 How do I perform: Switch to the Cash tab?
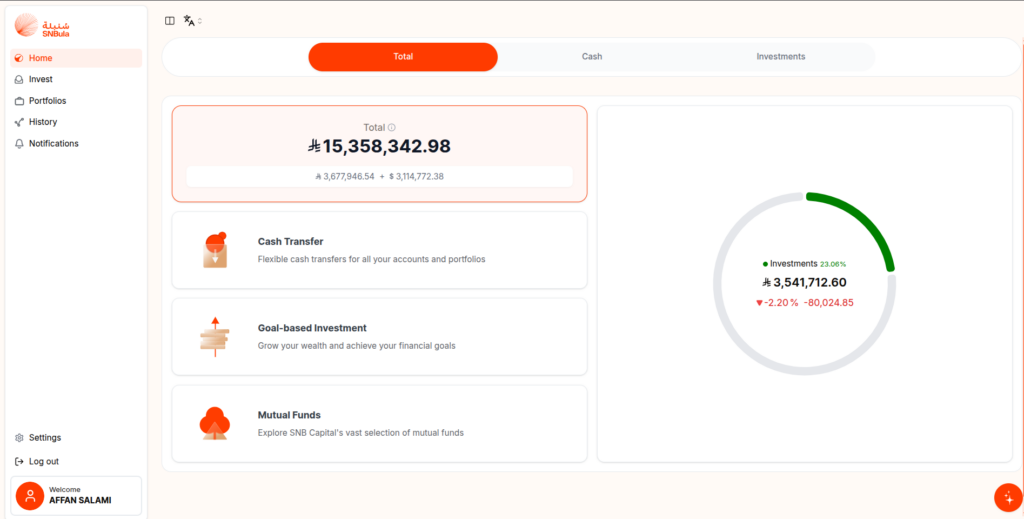592,57
